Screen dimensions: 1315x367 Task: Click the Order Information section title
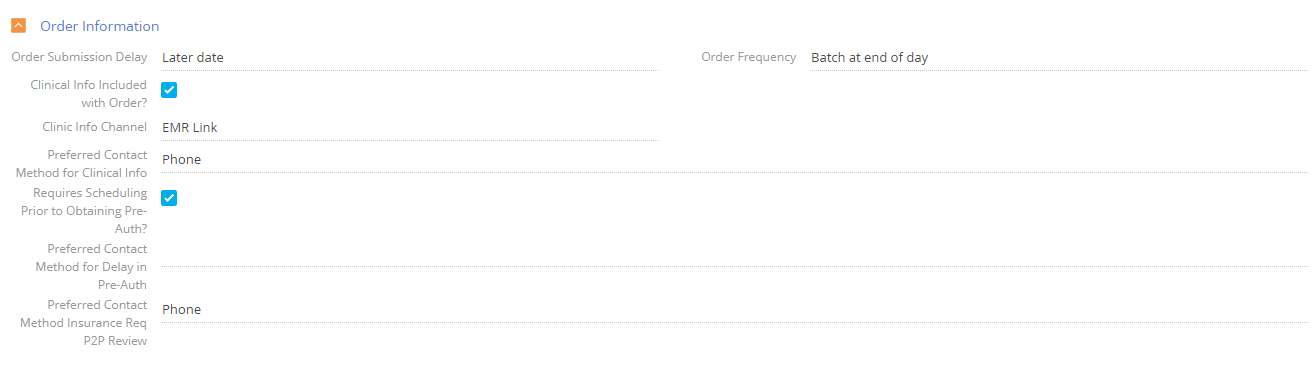99,26
